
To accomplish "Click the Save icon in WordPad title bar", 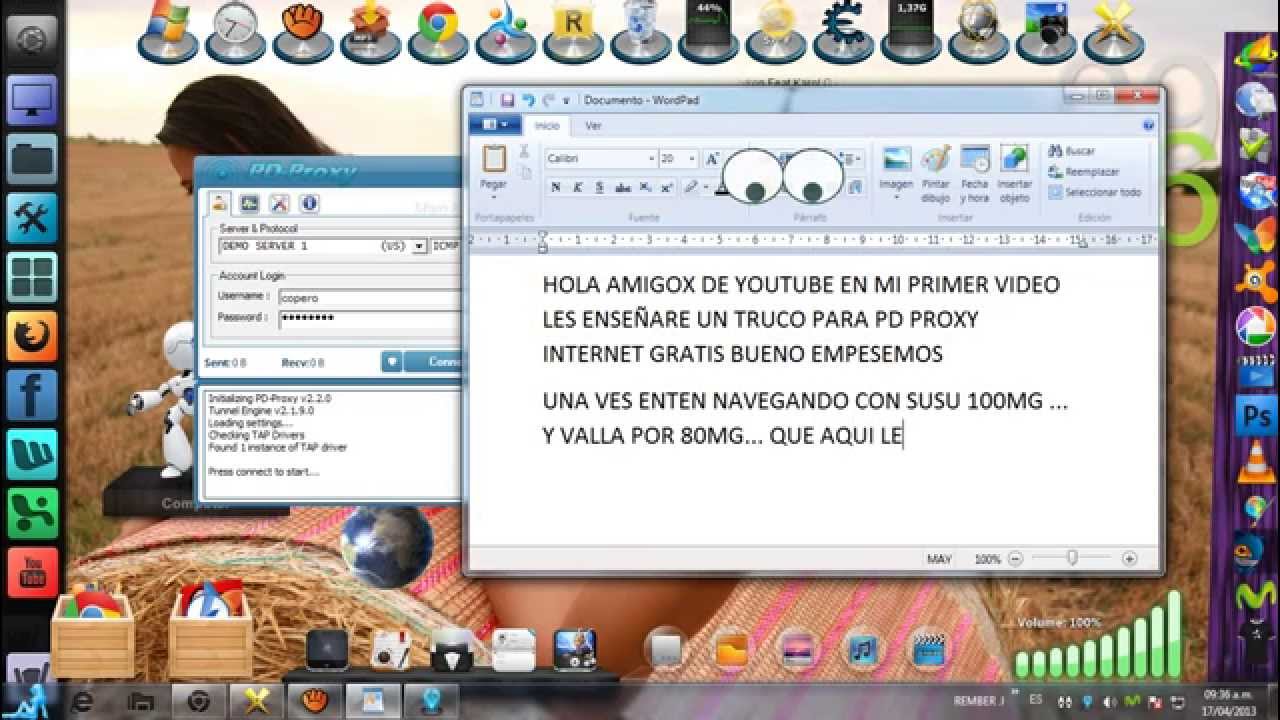I will pos(507,99).
